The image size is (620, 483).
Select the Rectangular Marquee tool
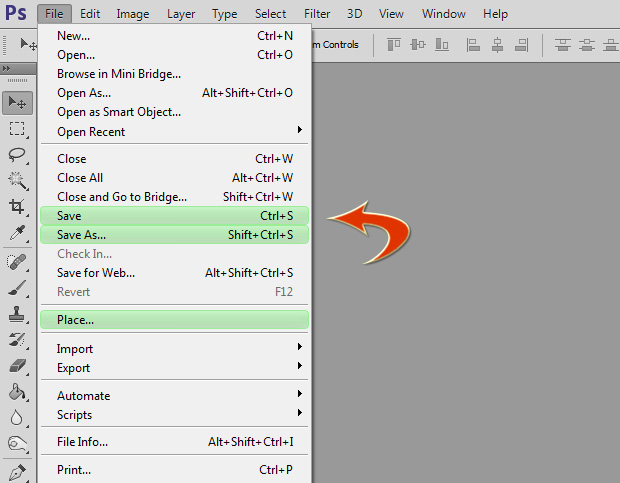pyautogui.click(x=17, y=129)
